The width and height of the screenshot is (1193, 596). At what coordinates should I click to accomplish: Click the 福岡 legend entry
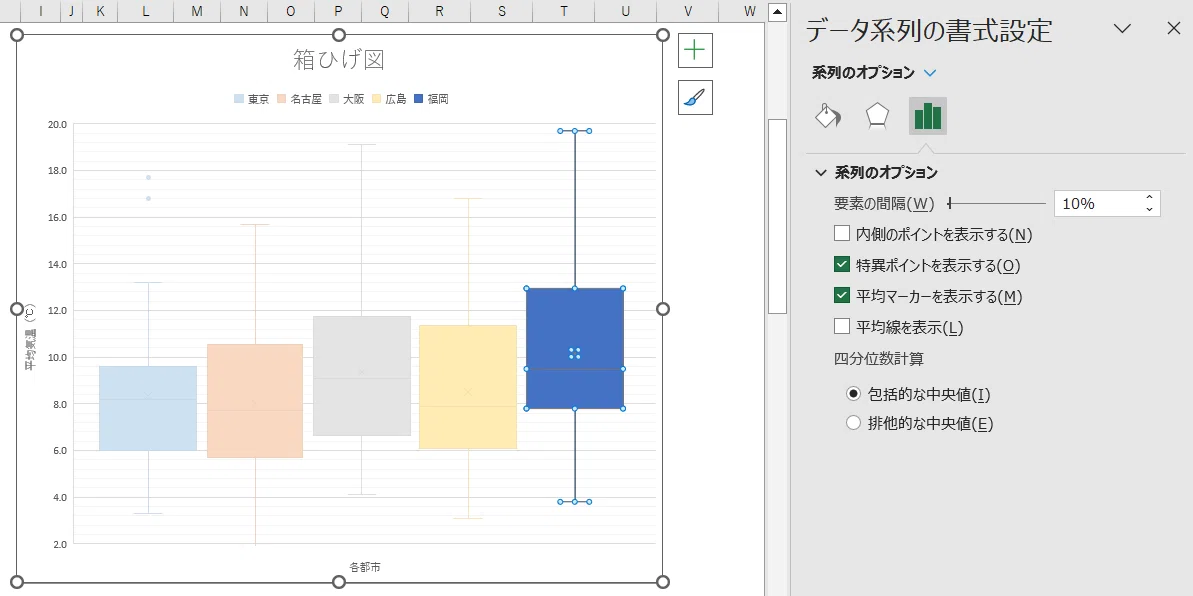coord(431,99)
